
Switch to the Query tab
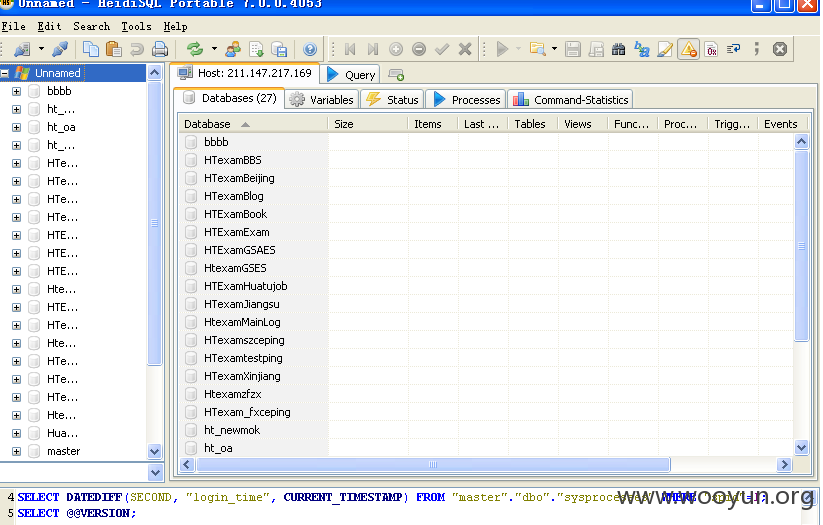(351, 75)
